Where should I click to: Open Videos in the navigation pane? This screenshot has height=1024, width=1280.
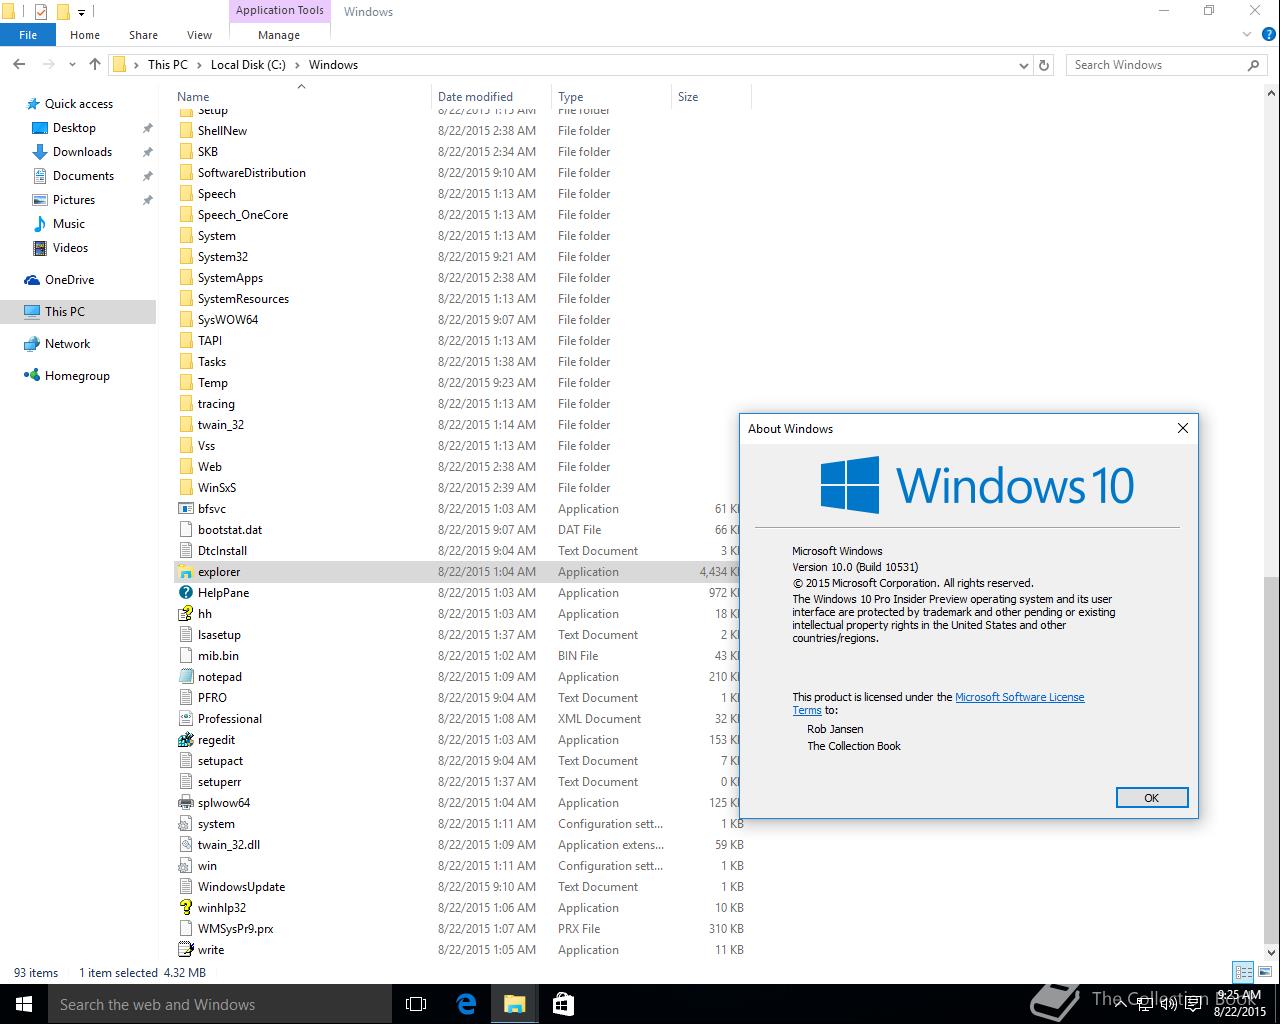pos(70,248)
